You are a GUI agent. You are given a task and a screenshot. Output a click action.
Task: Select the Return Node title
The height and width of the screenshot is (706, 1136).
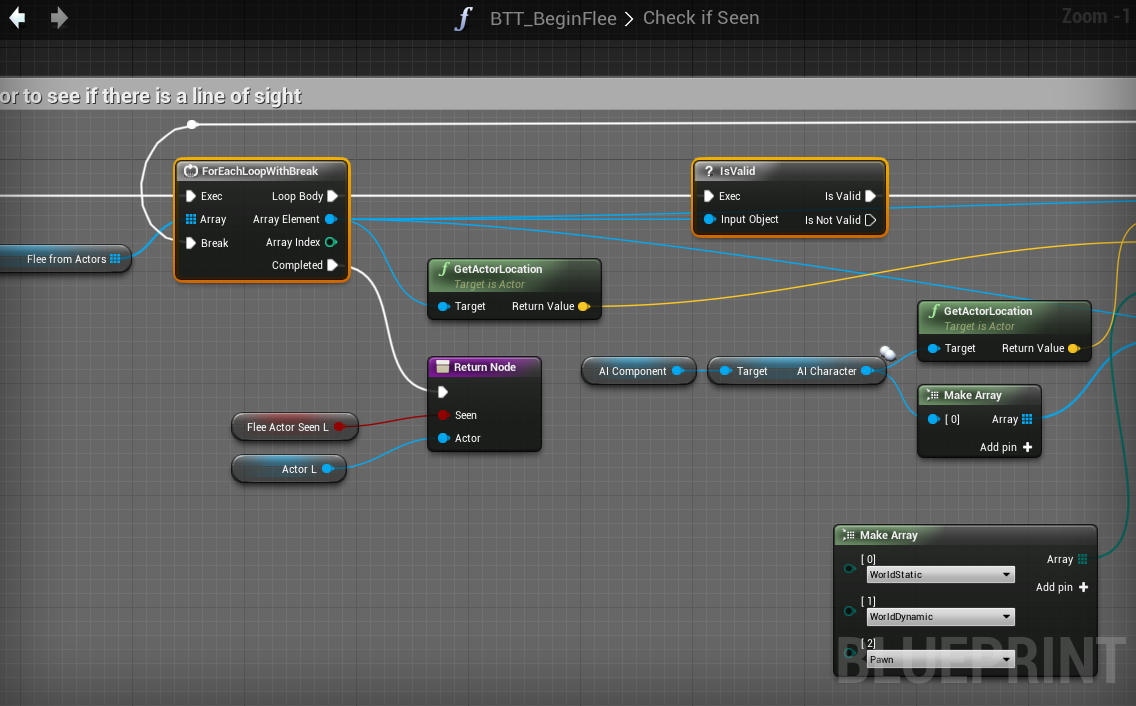pyautogui.click(x=484, y=367)
